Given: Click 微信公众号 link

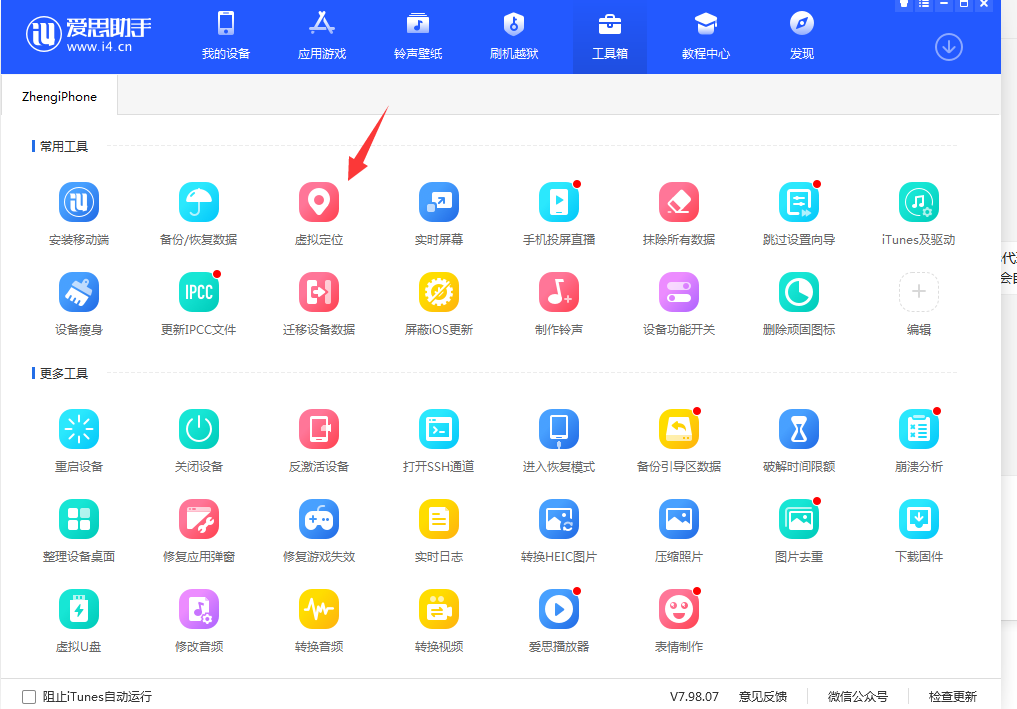Looking at the screenshot, I should [x=857, y=697].
